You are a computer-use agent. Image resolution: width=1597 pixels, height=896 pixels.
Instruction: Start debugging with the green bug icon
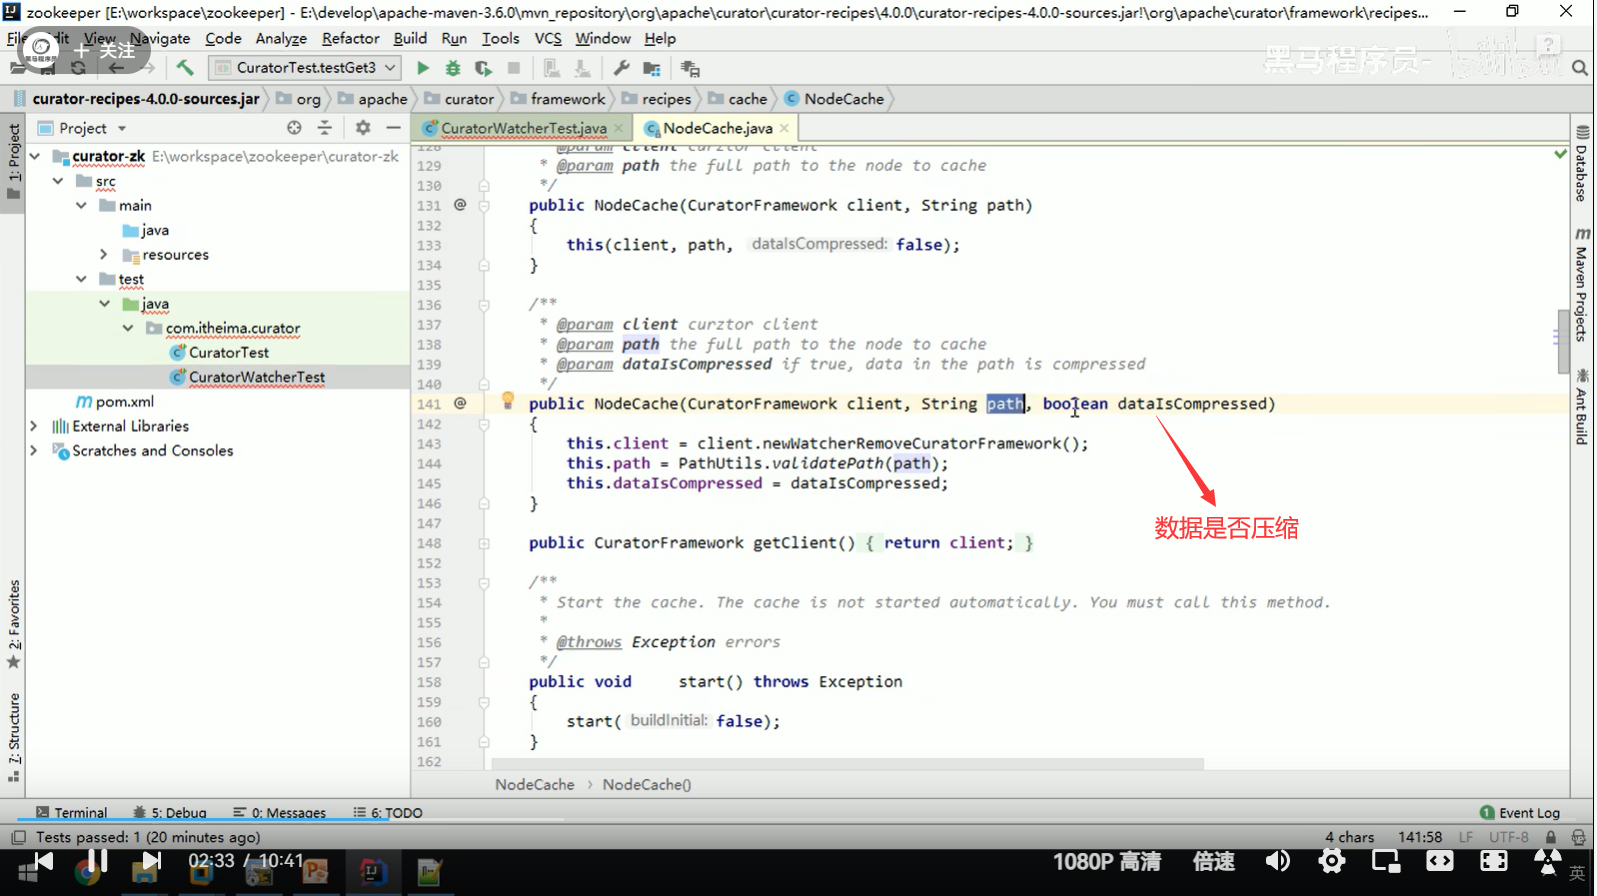(x=453, y=68)
